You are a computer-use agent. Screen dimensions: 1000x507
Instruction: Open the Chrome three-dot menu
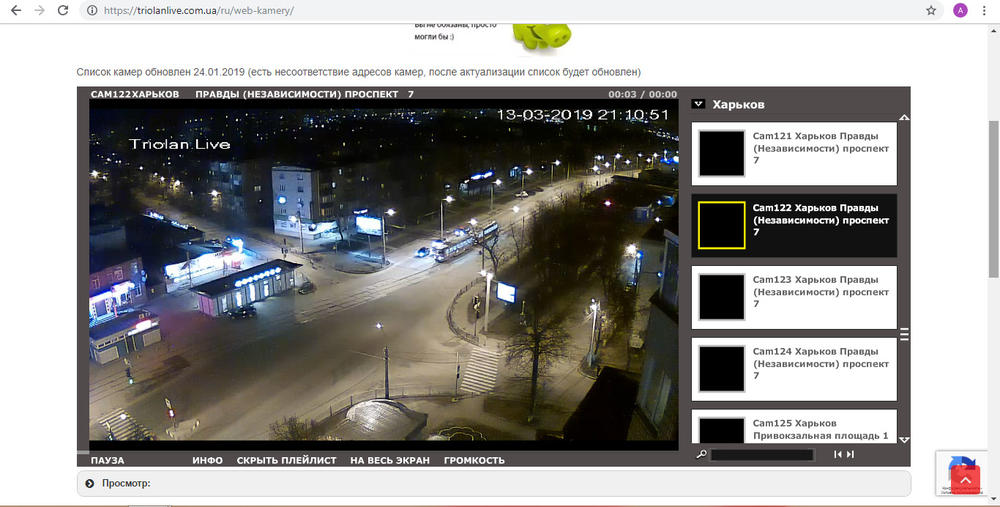pyautogui.click(x=984, y=10)
